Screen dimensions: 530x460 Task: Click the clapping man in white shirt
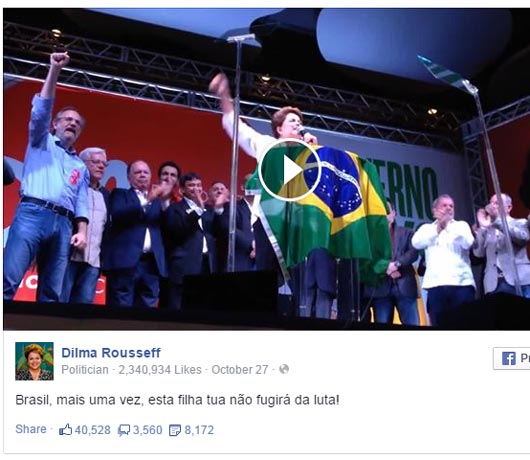point(445,259)
